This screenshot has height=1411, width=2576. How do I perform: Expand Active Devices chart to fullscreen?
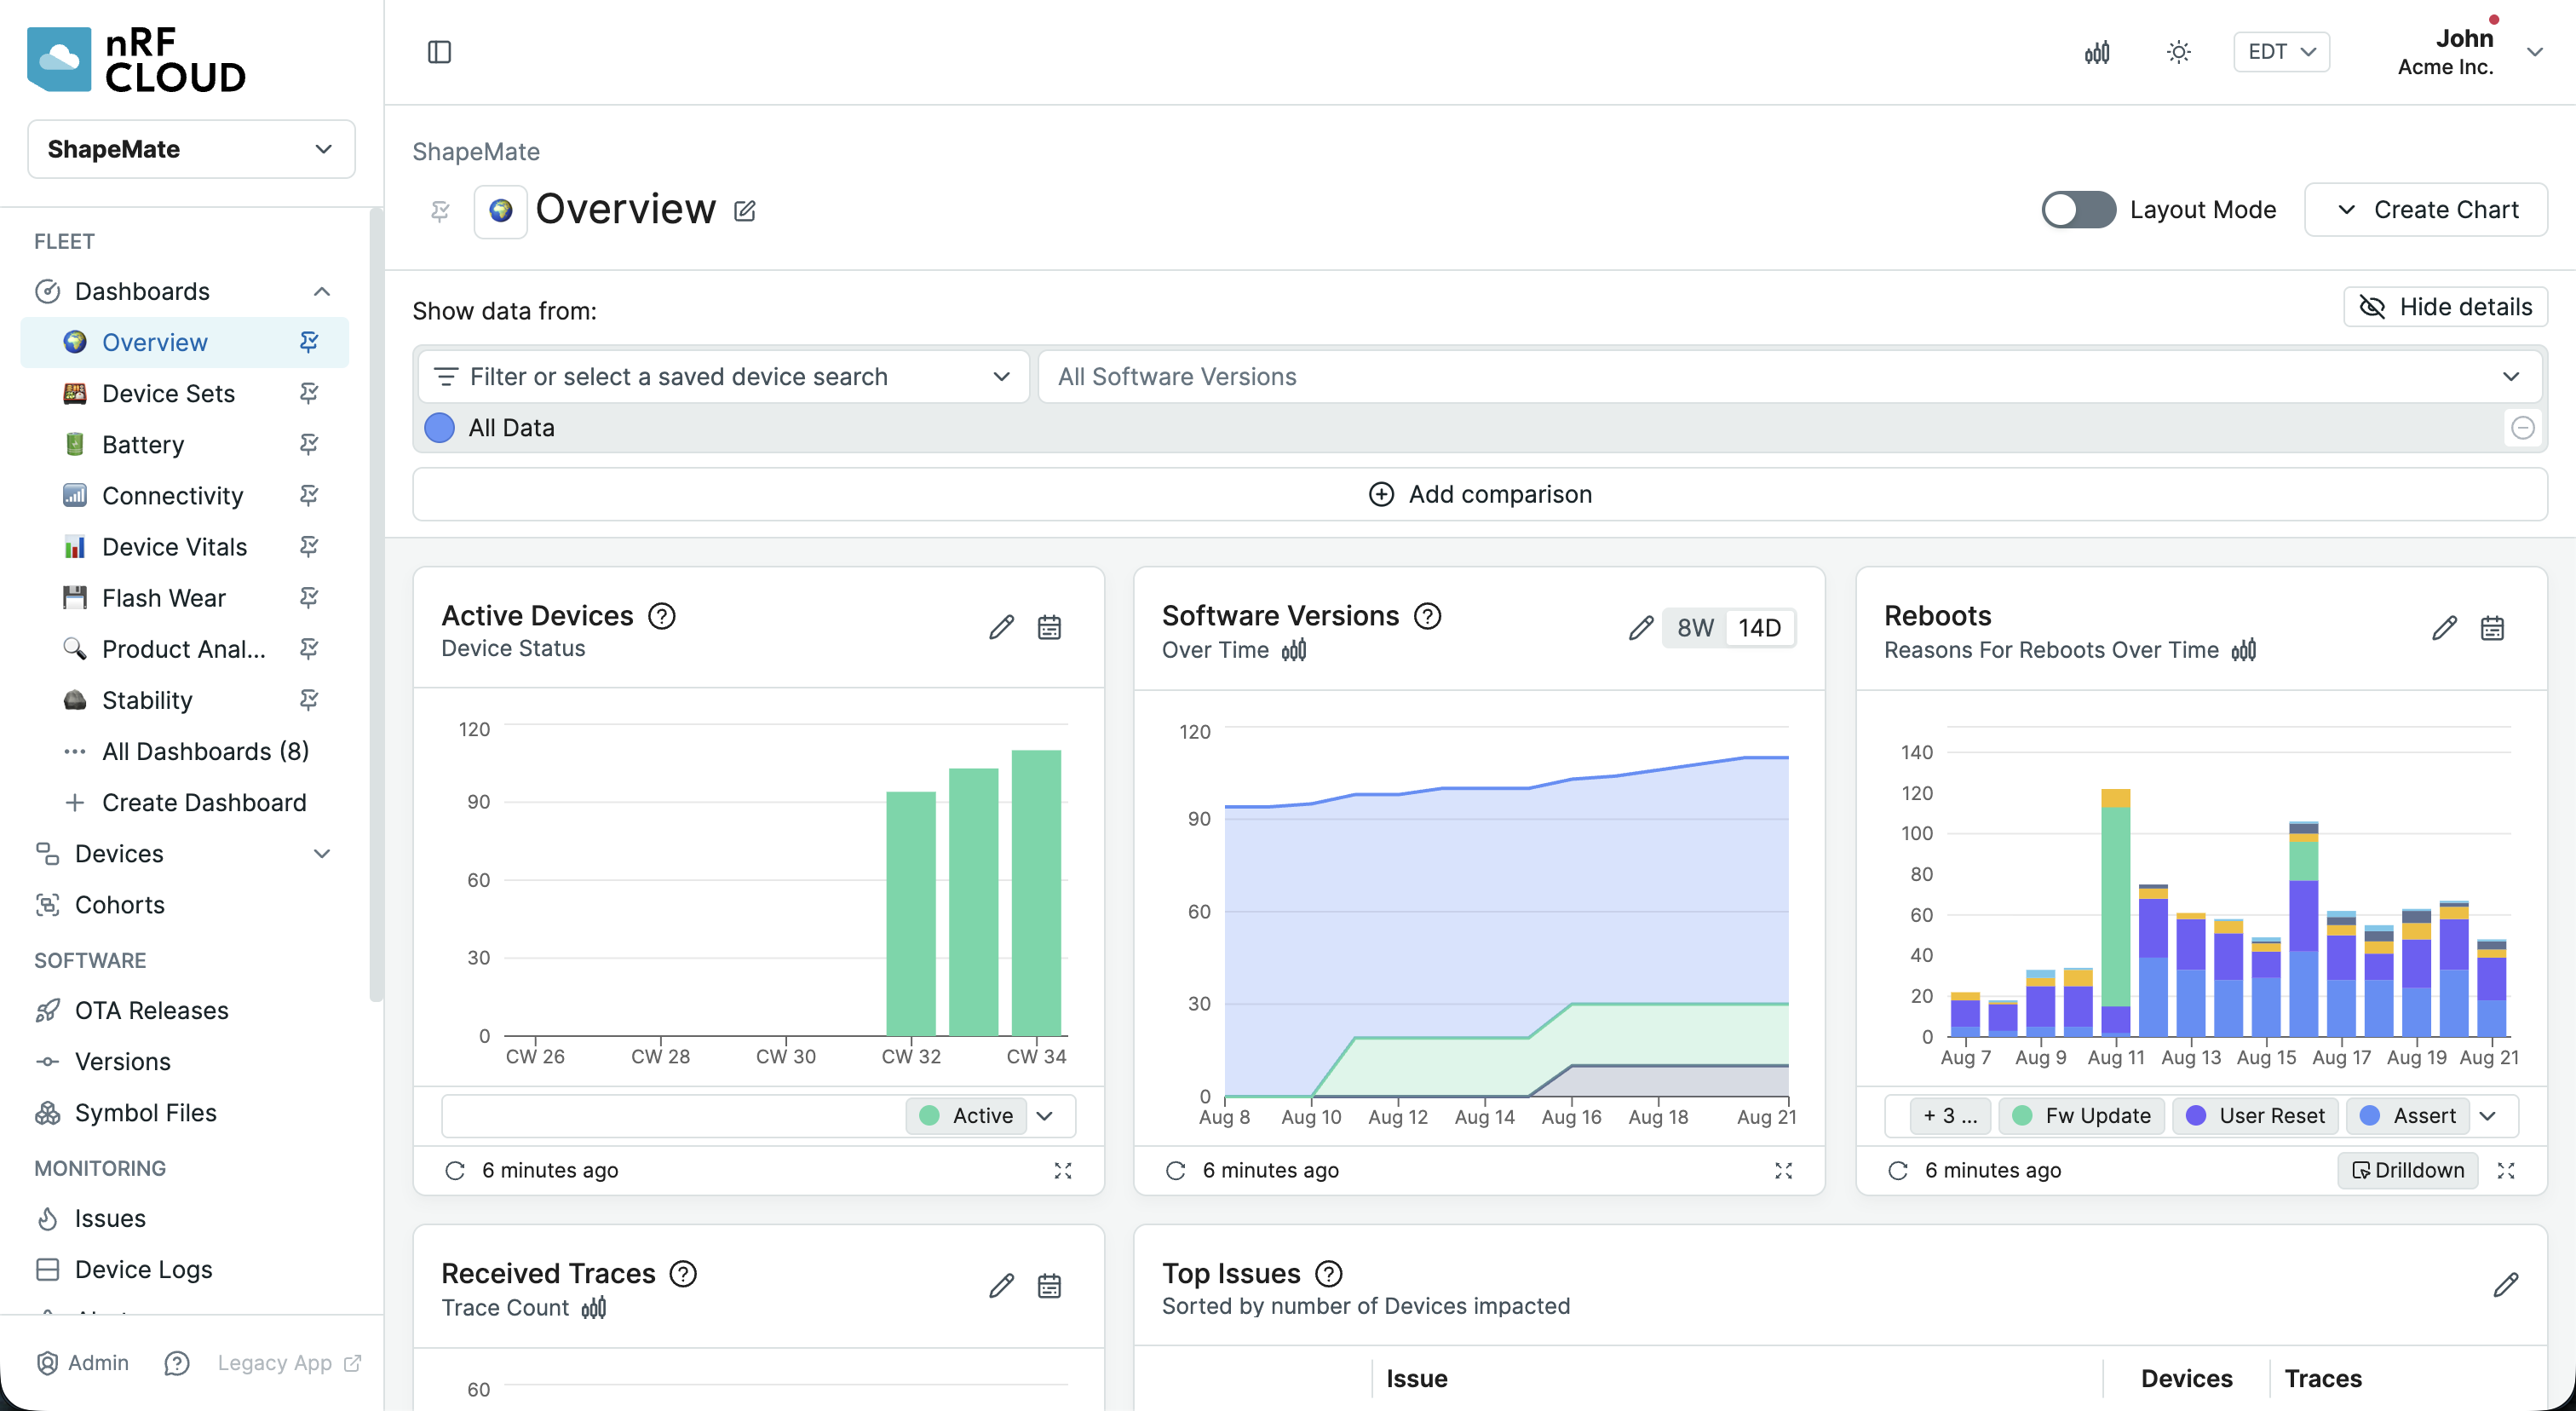pos(1063,1170)
